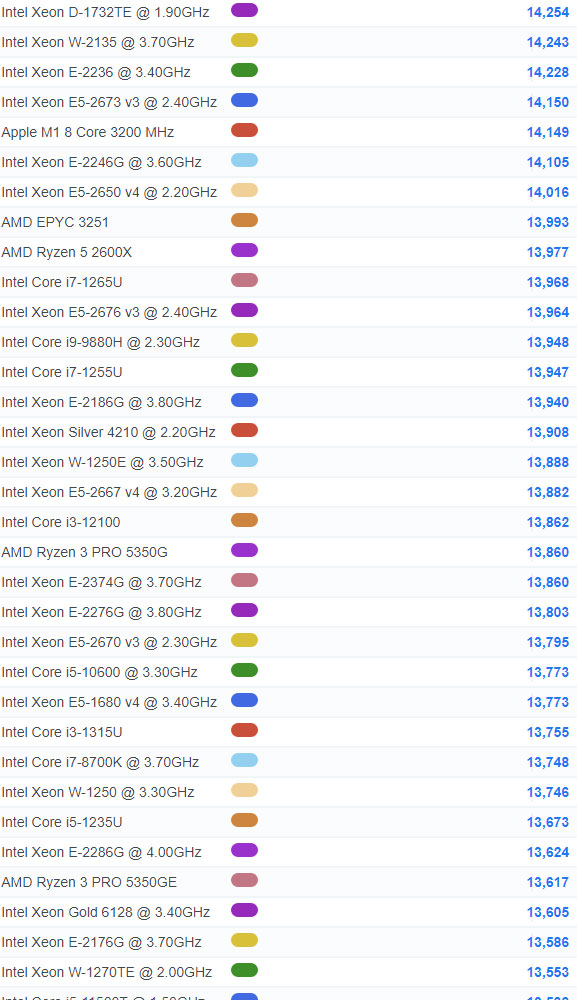Click the 13,908 score value
The image size is (577, 1000).
(x=548, y=432)
